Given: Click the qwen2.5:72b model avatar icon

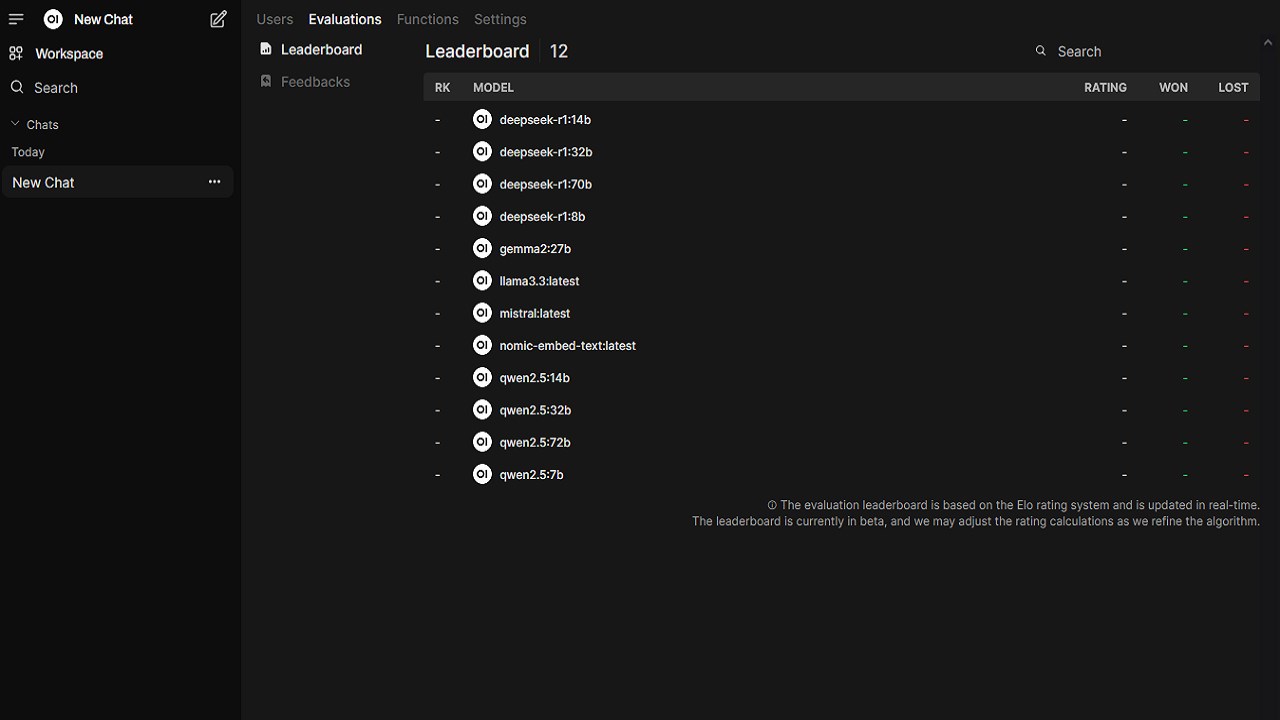Looking at the screenshot, I should pyautogui.click(x=482, y=442).
